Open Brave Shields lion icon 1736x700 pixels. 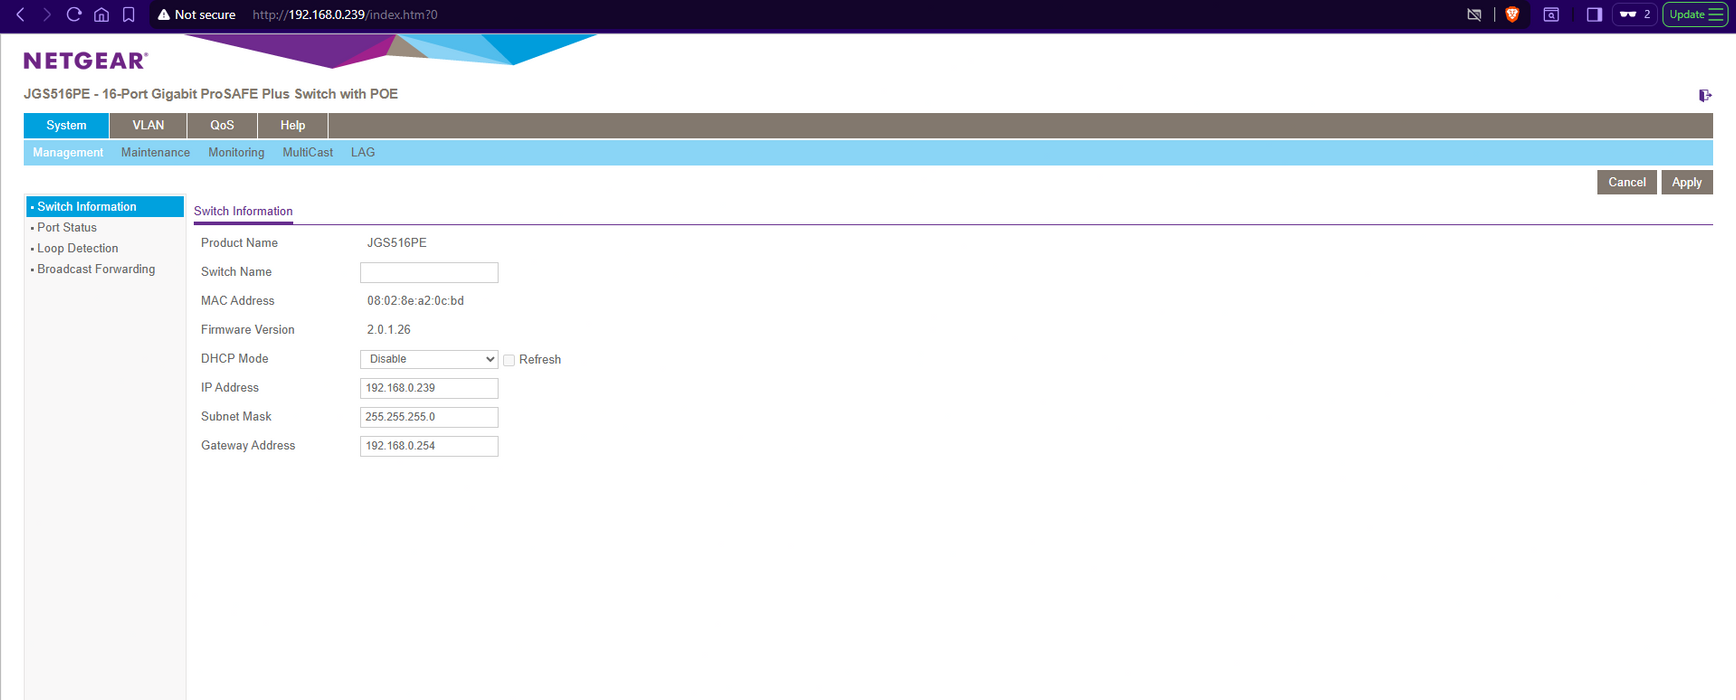1512,14
